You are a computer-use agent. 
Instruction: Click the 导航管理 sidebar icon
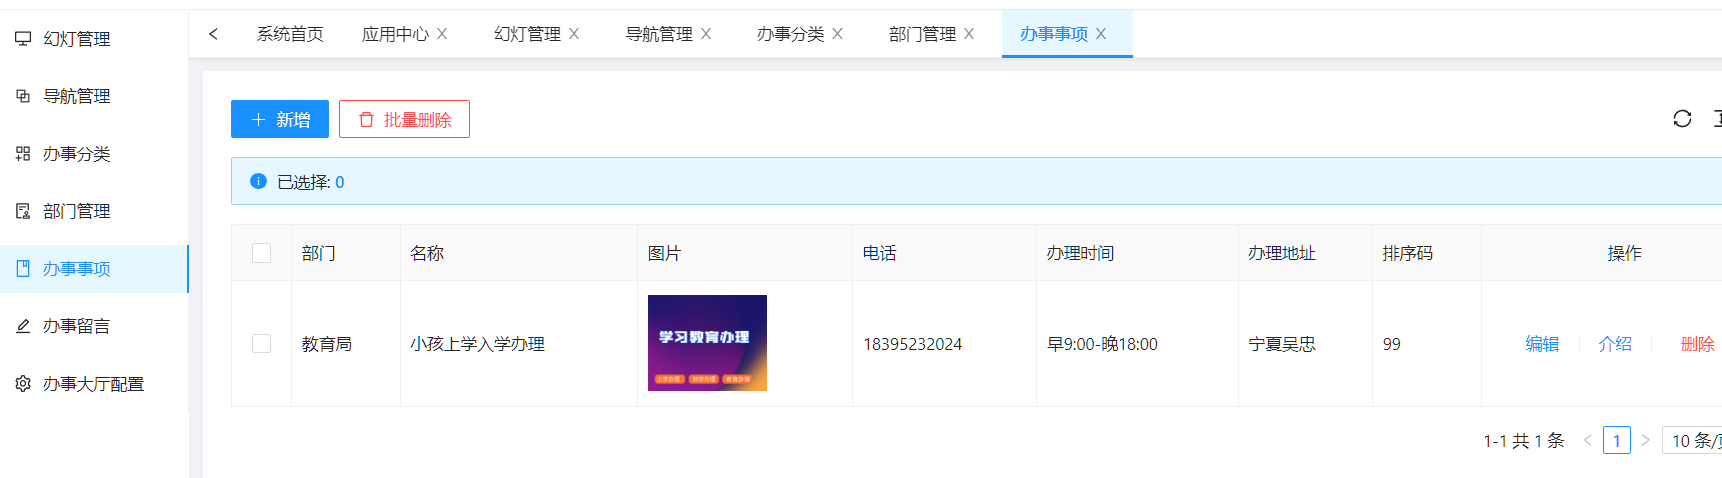(23, 96)
